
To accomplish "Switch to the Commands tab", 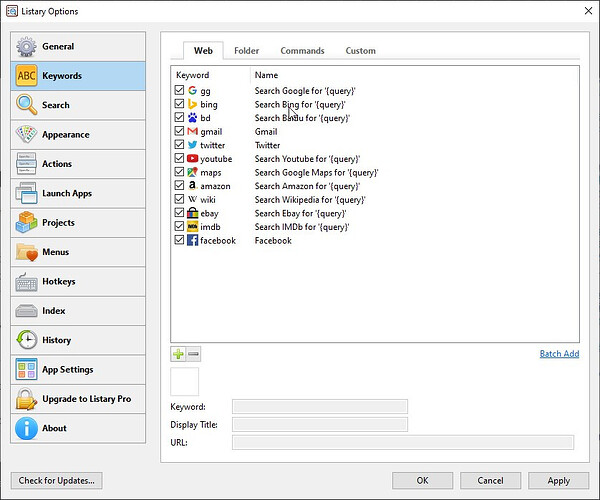I will 302,51.
